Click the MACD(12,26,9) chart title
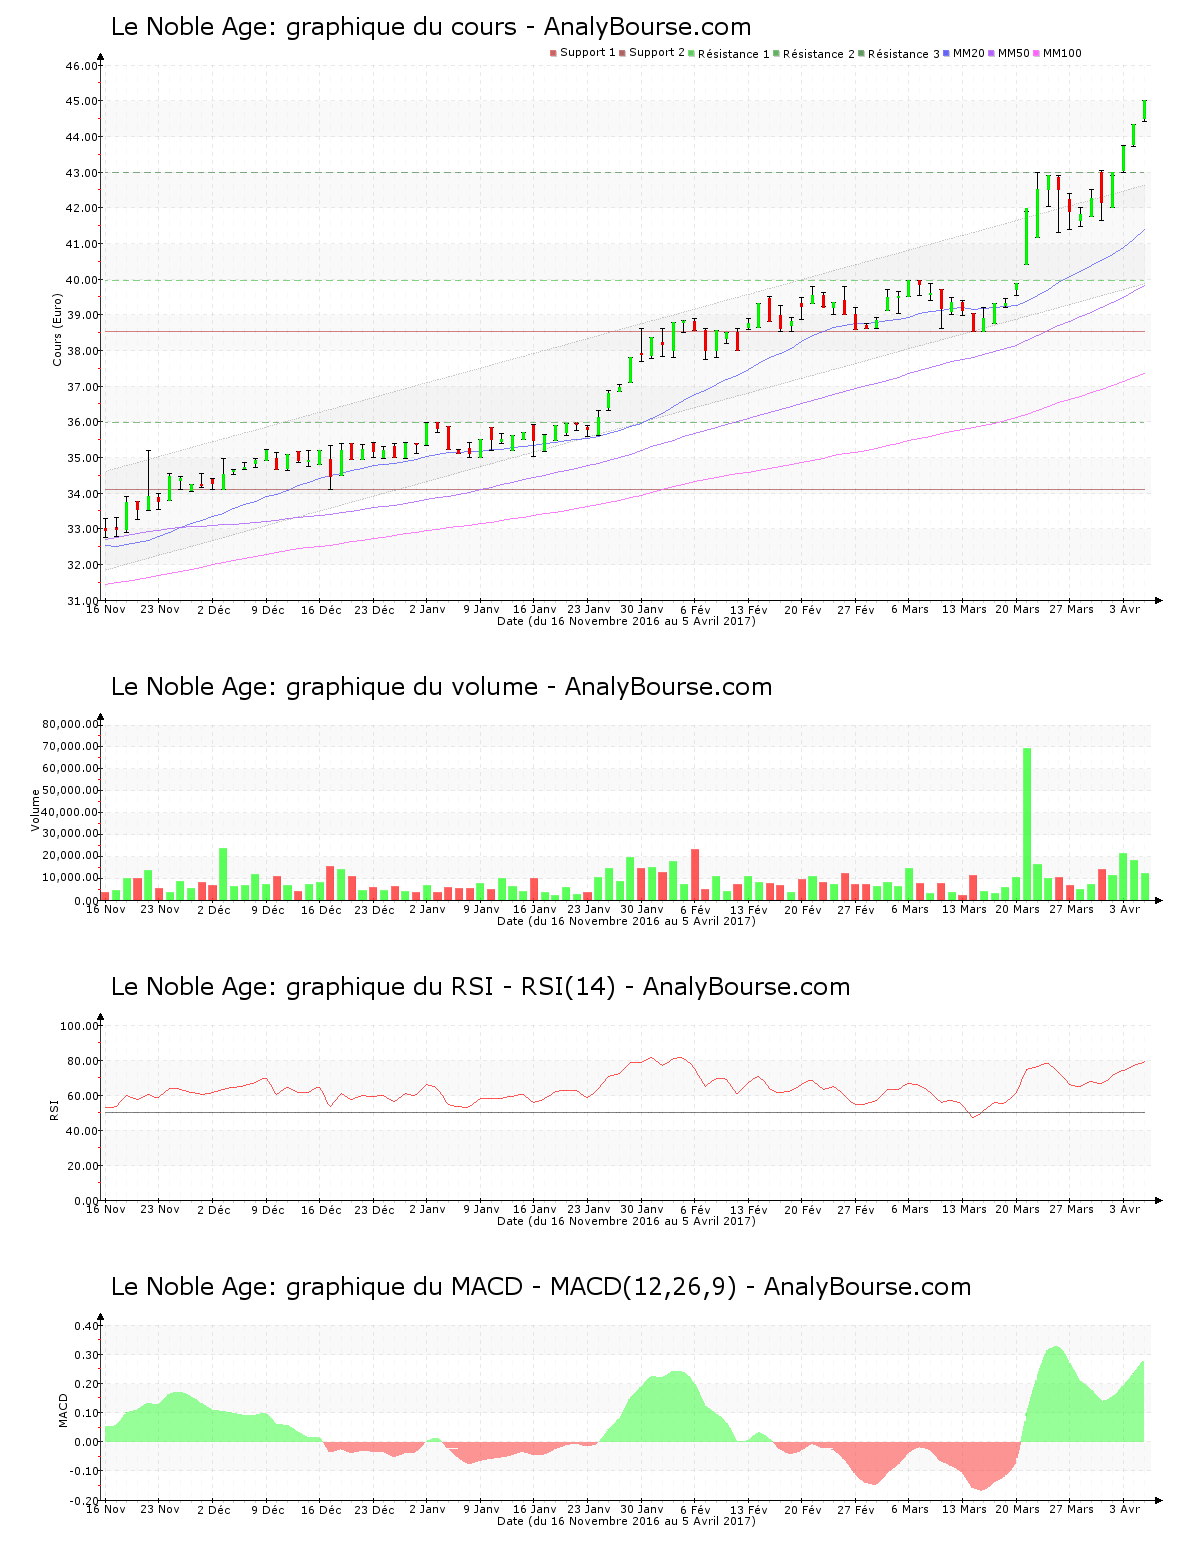 point(541,1287)
